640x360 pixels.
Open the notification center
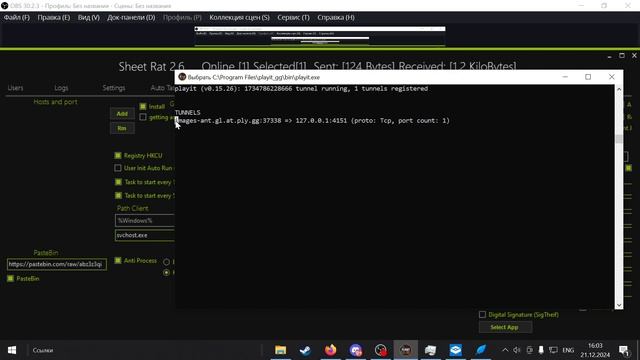click(x=623, y=350)
